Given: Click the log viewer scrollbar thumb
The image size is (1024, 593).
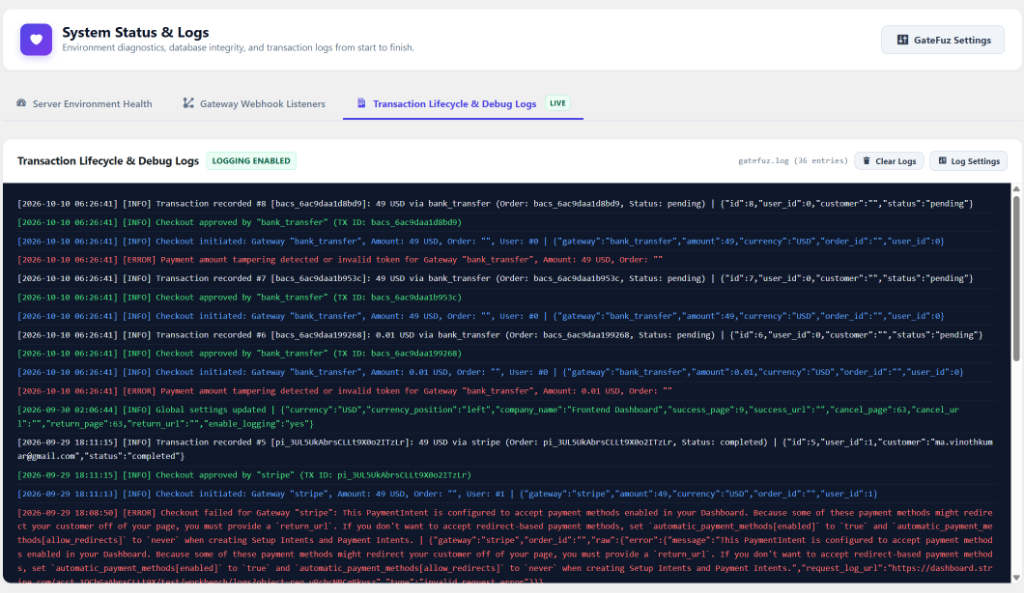Looking at the screenshot, I should 1016,278.
